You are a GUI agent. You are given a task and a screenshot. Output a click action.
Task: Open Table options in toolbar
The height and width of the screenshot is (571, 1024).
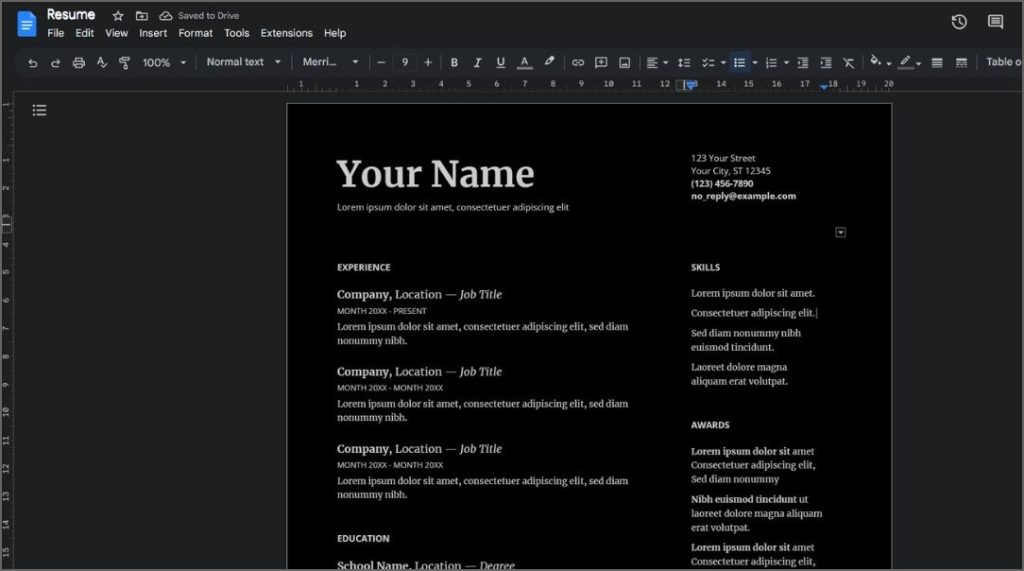[x=1003, y=62]
